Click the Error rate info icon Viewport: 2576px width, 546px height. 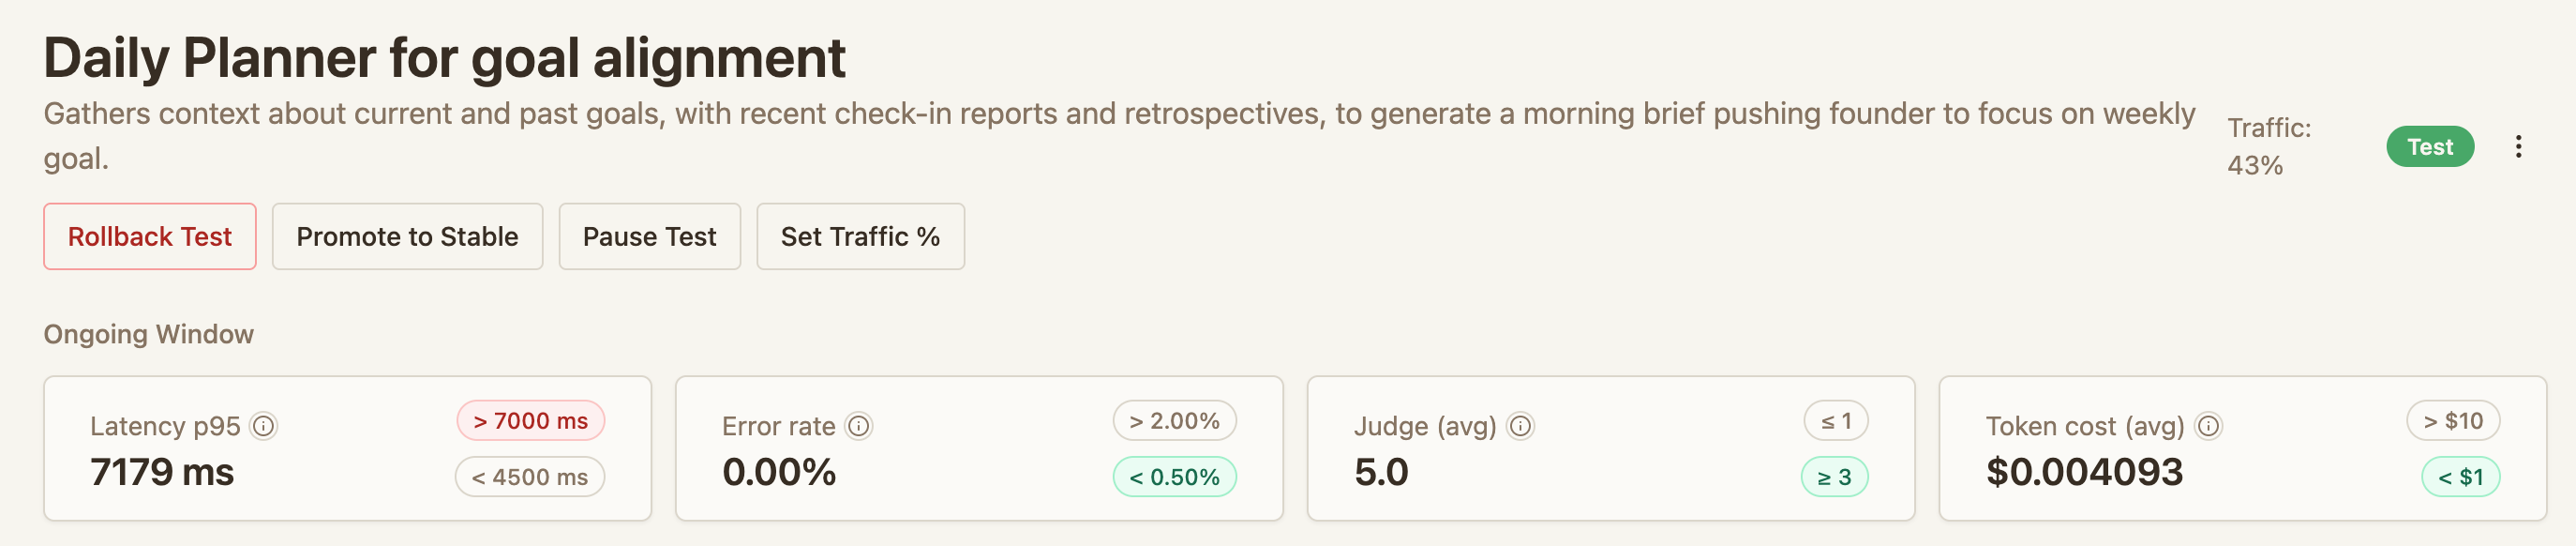(x=858, y=425)
